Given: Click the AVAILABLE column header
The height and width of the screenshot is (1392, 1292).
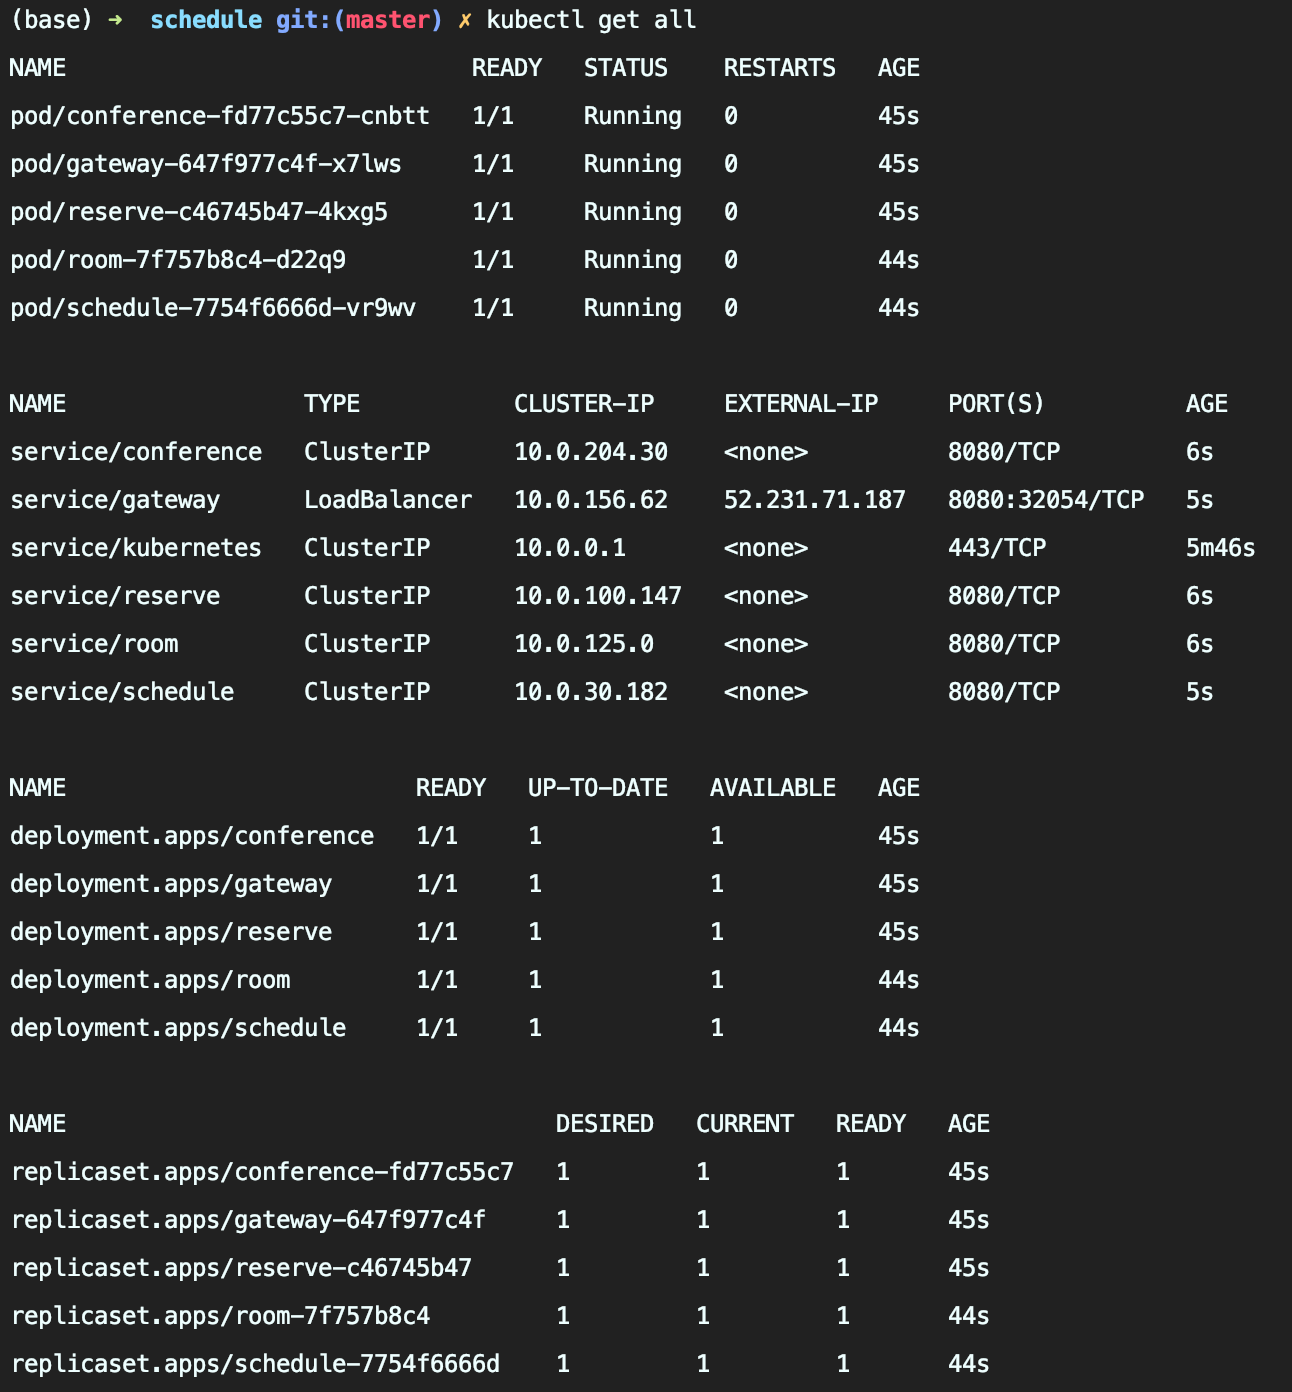Looking at the screenshot, I should coord(773,788).
